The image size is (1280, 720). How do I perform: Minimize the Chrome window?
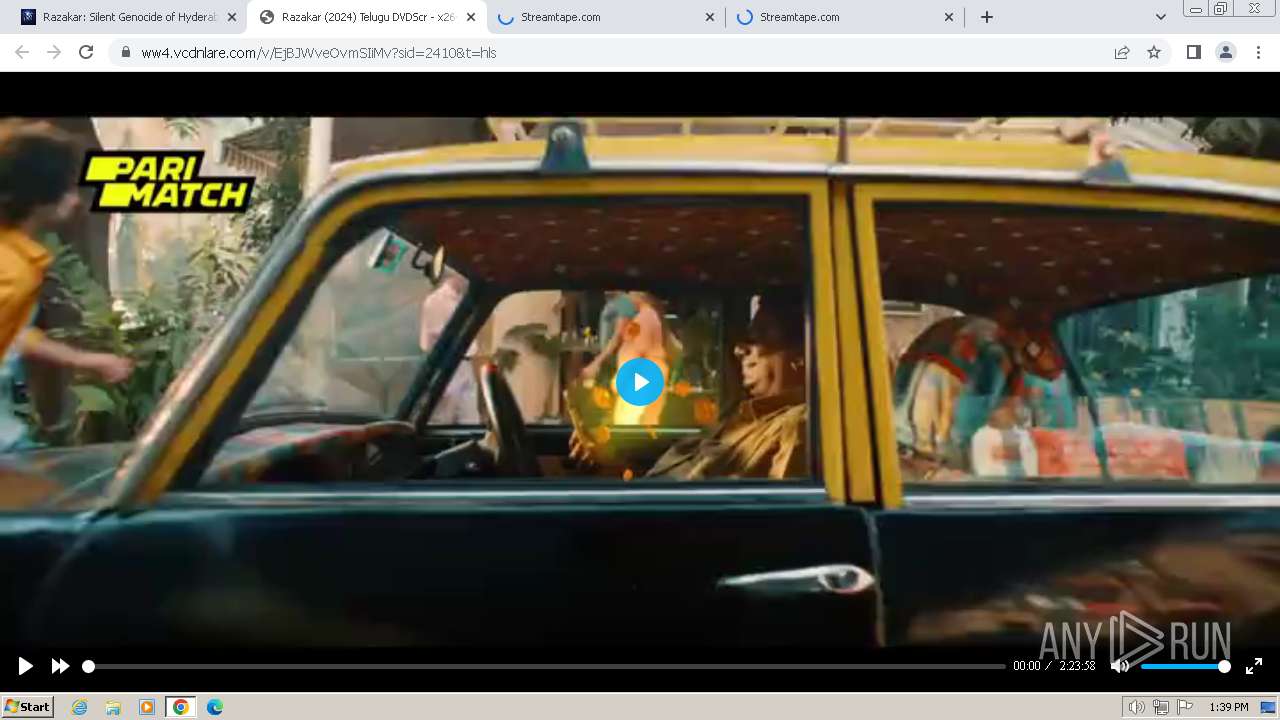click(x=1196, y=9)
